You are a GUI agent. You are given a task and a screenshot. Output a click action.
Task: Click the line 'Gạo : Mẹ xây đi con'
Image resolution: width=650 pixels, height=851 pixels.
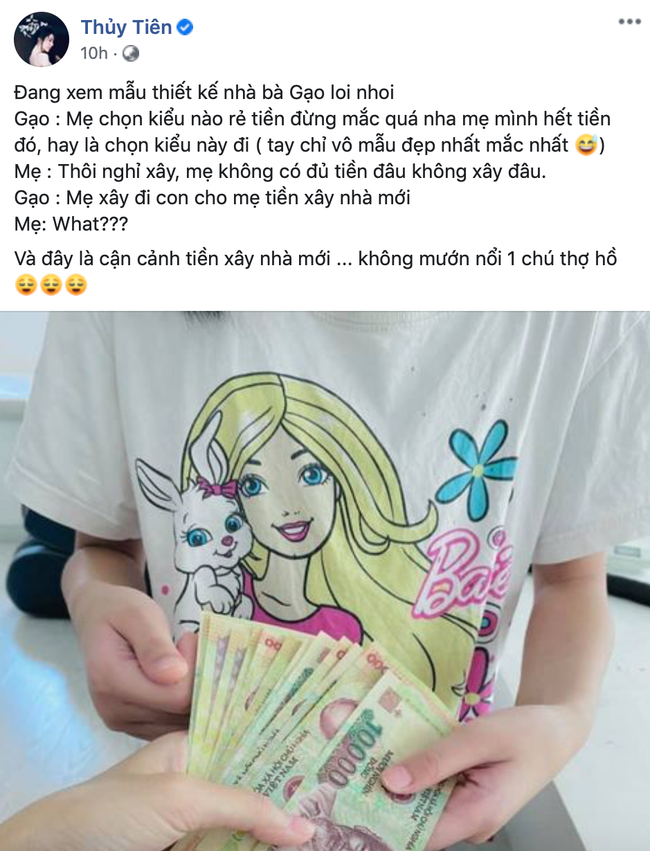pos(212,198)
